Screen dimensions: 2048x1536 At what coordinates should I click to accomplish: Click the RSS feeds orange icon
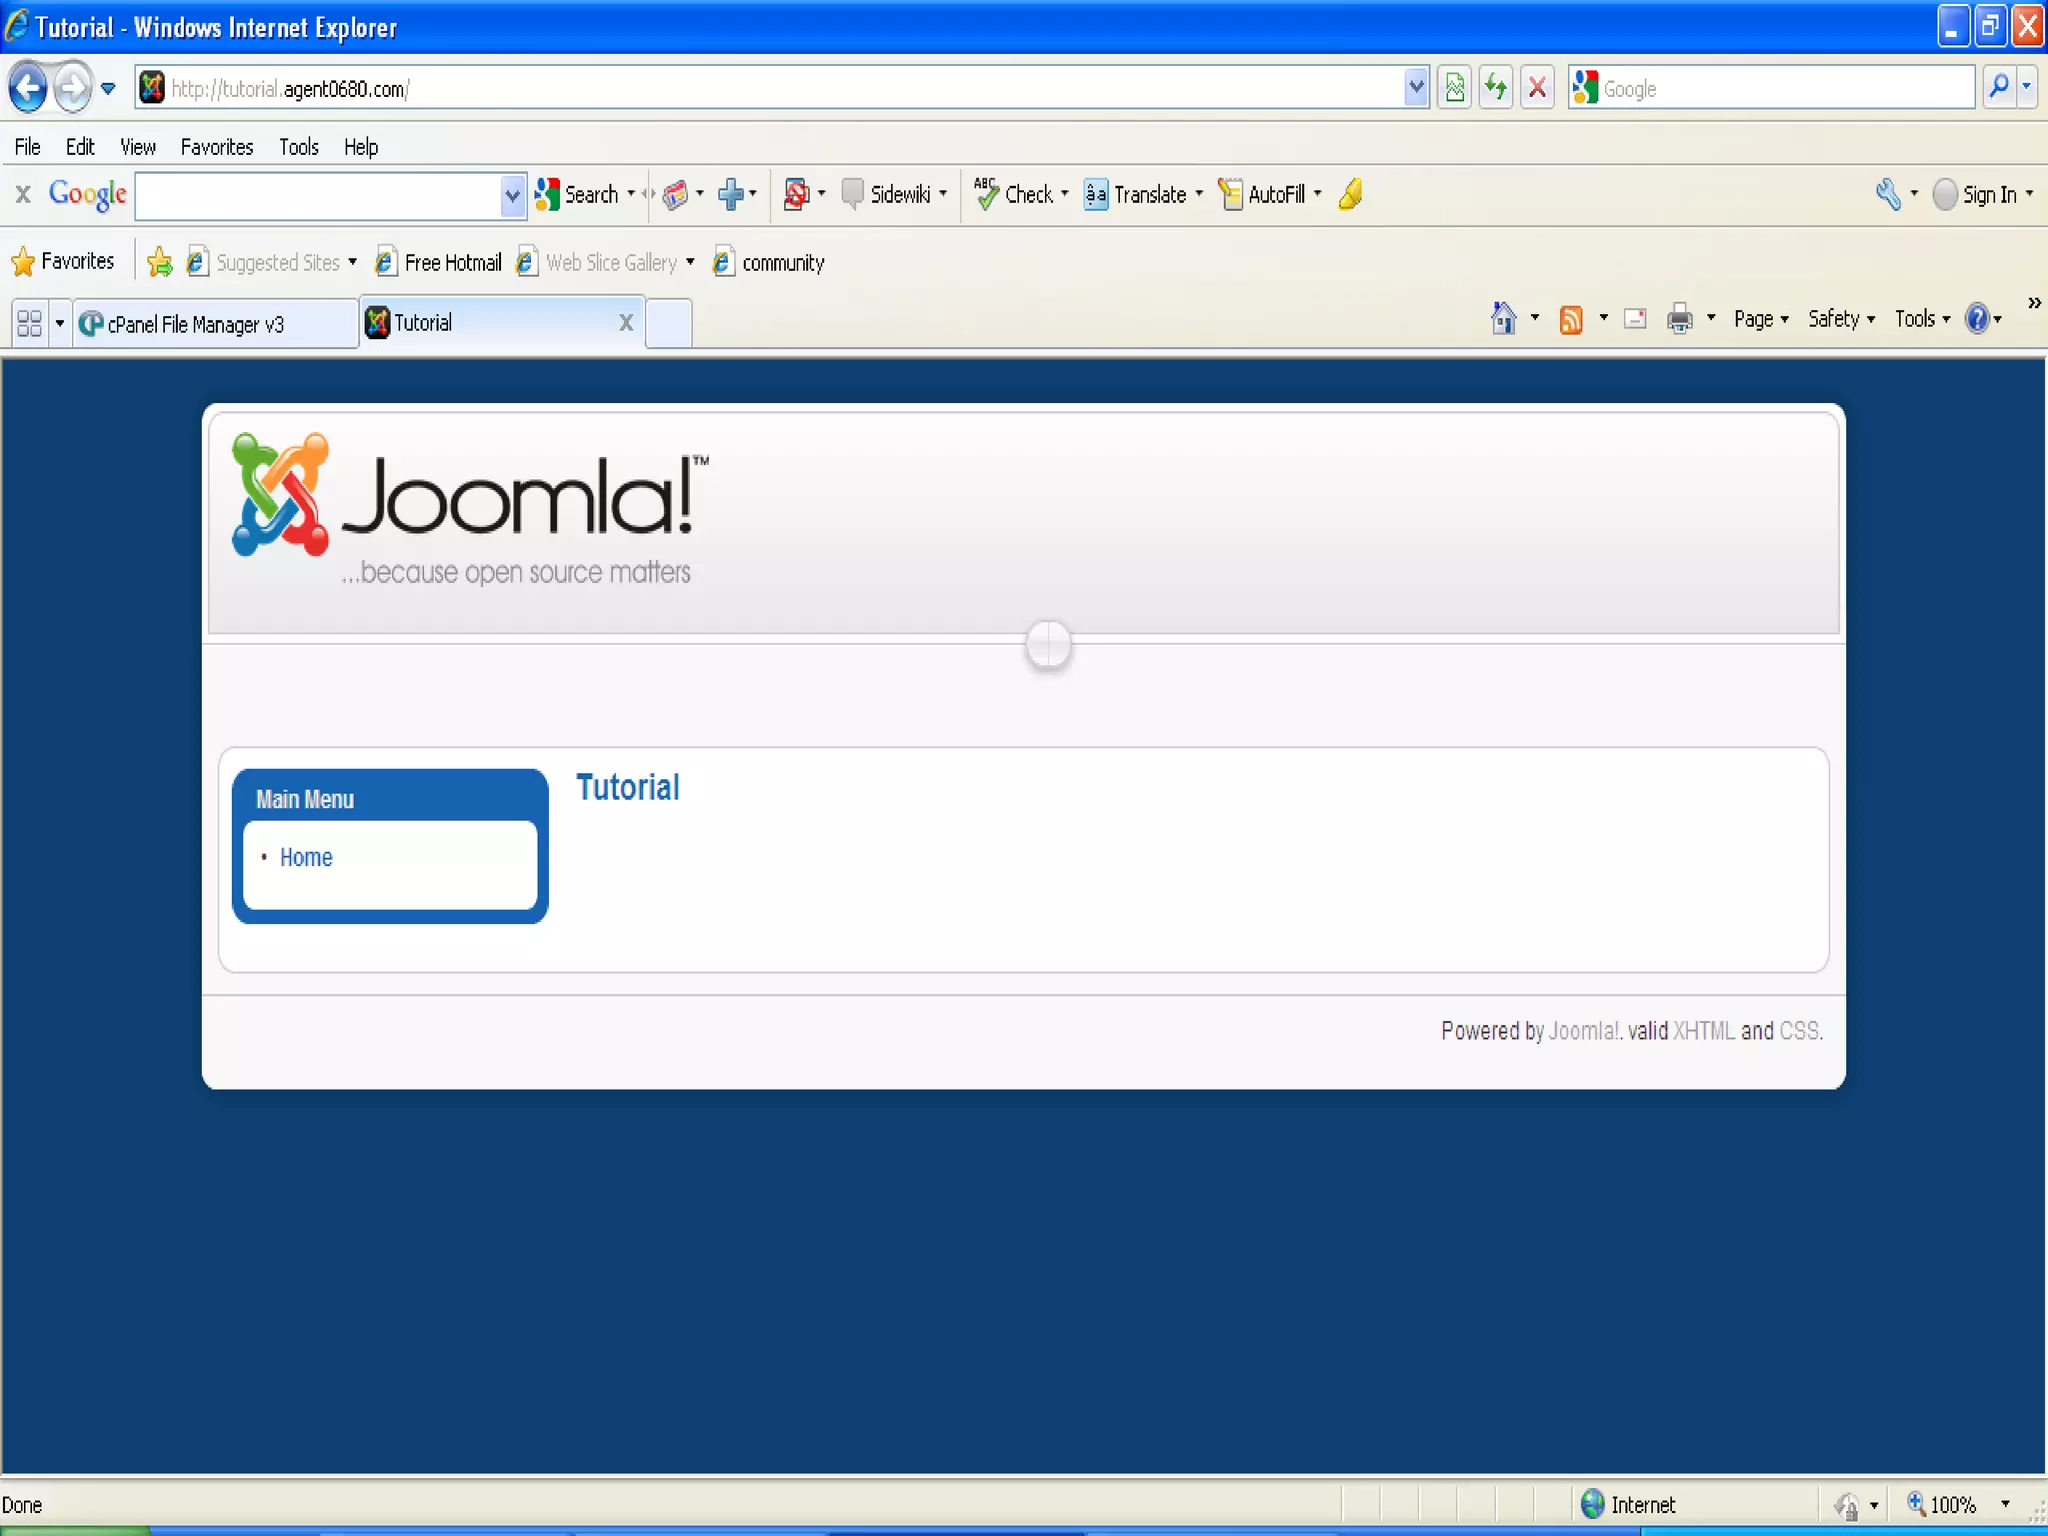pos(1571,320)
